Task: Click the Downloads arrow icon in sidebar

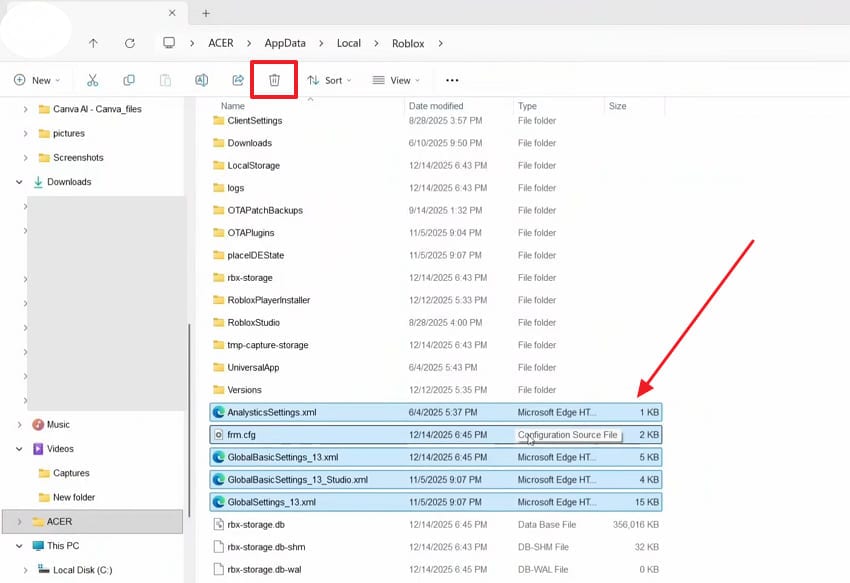Action: [38, 182]
